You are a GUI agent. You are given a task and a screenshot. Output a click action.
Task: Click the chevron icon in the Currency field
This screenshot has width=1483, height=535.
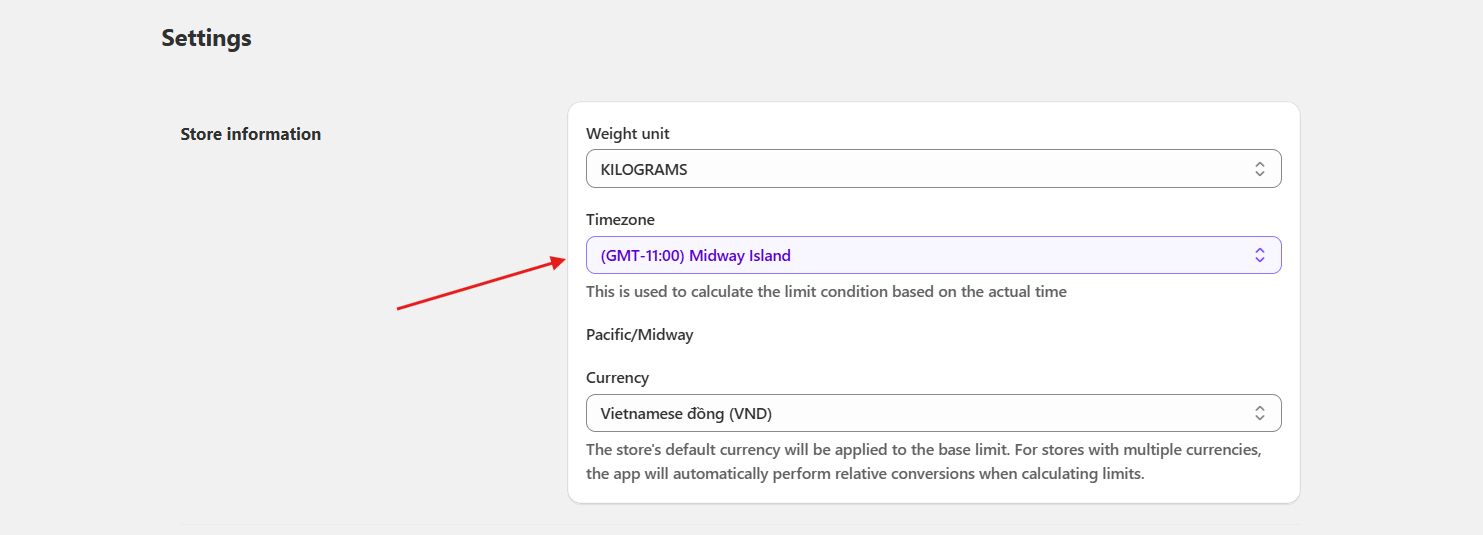point(1260,413)
